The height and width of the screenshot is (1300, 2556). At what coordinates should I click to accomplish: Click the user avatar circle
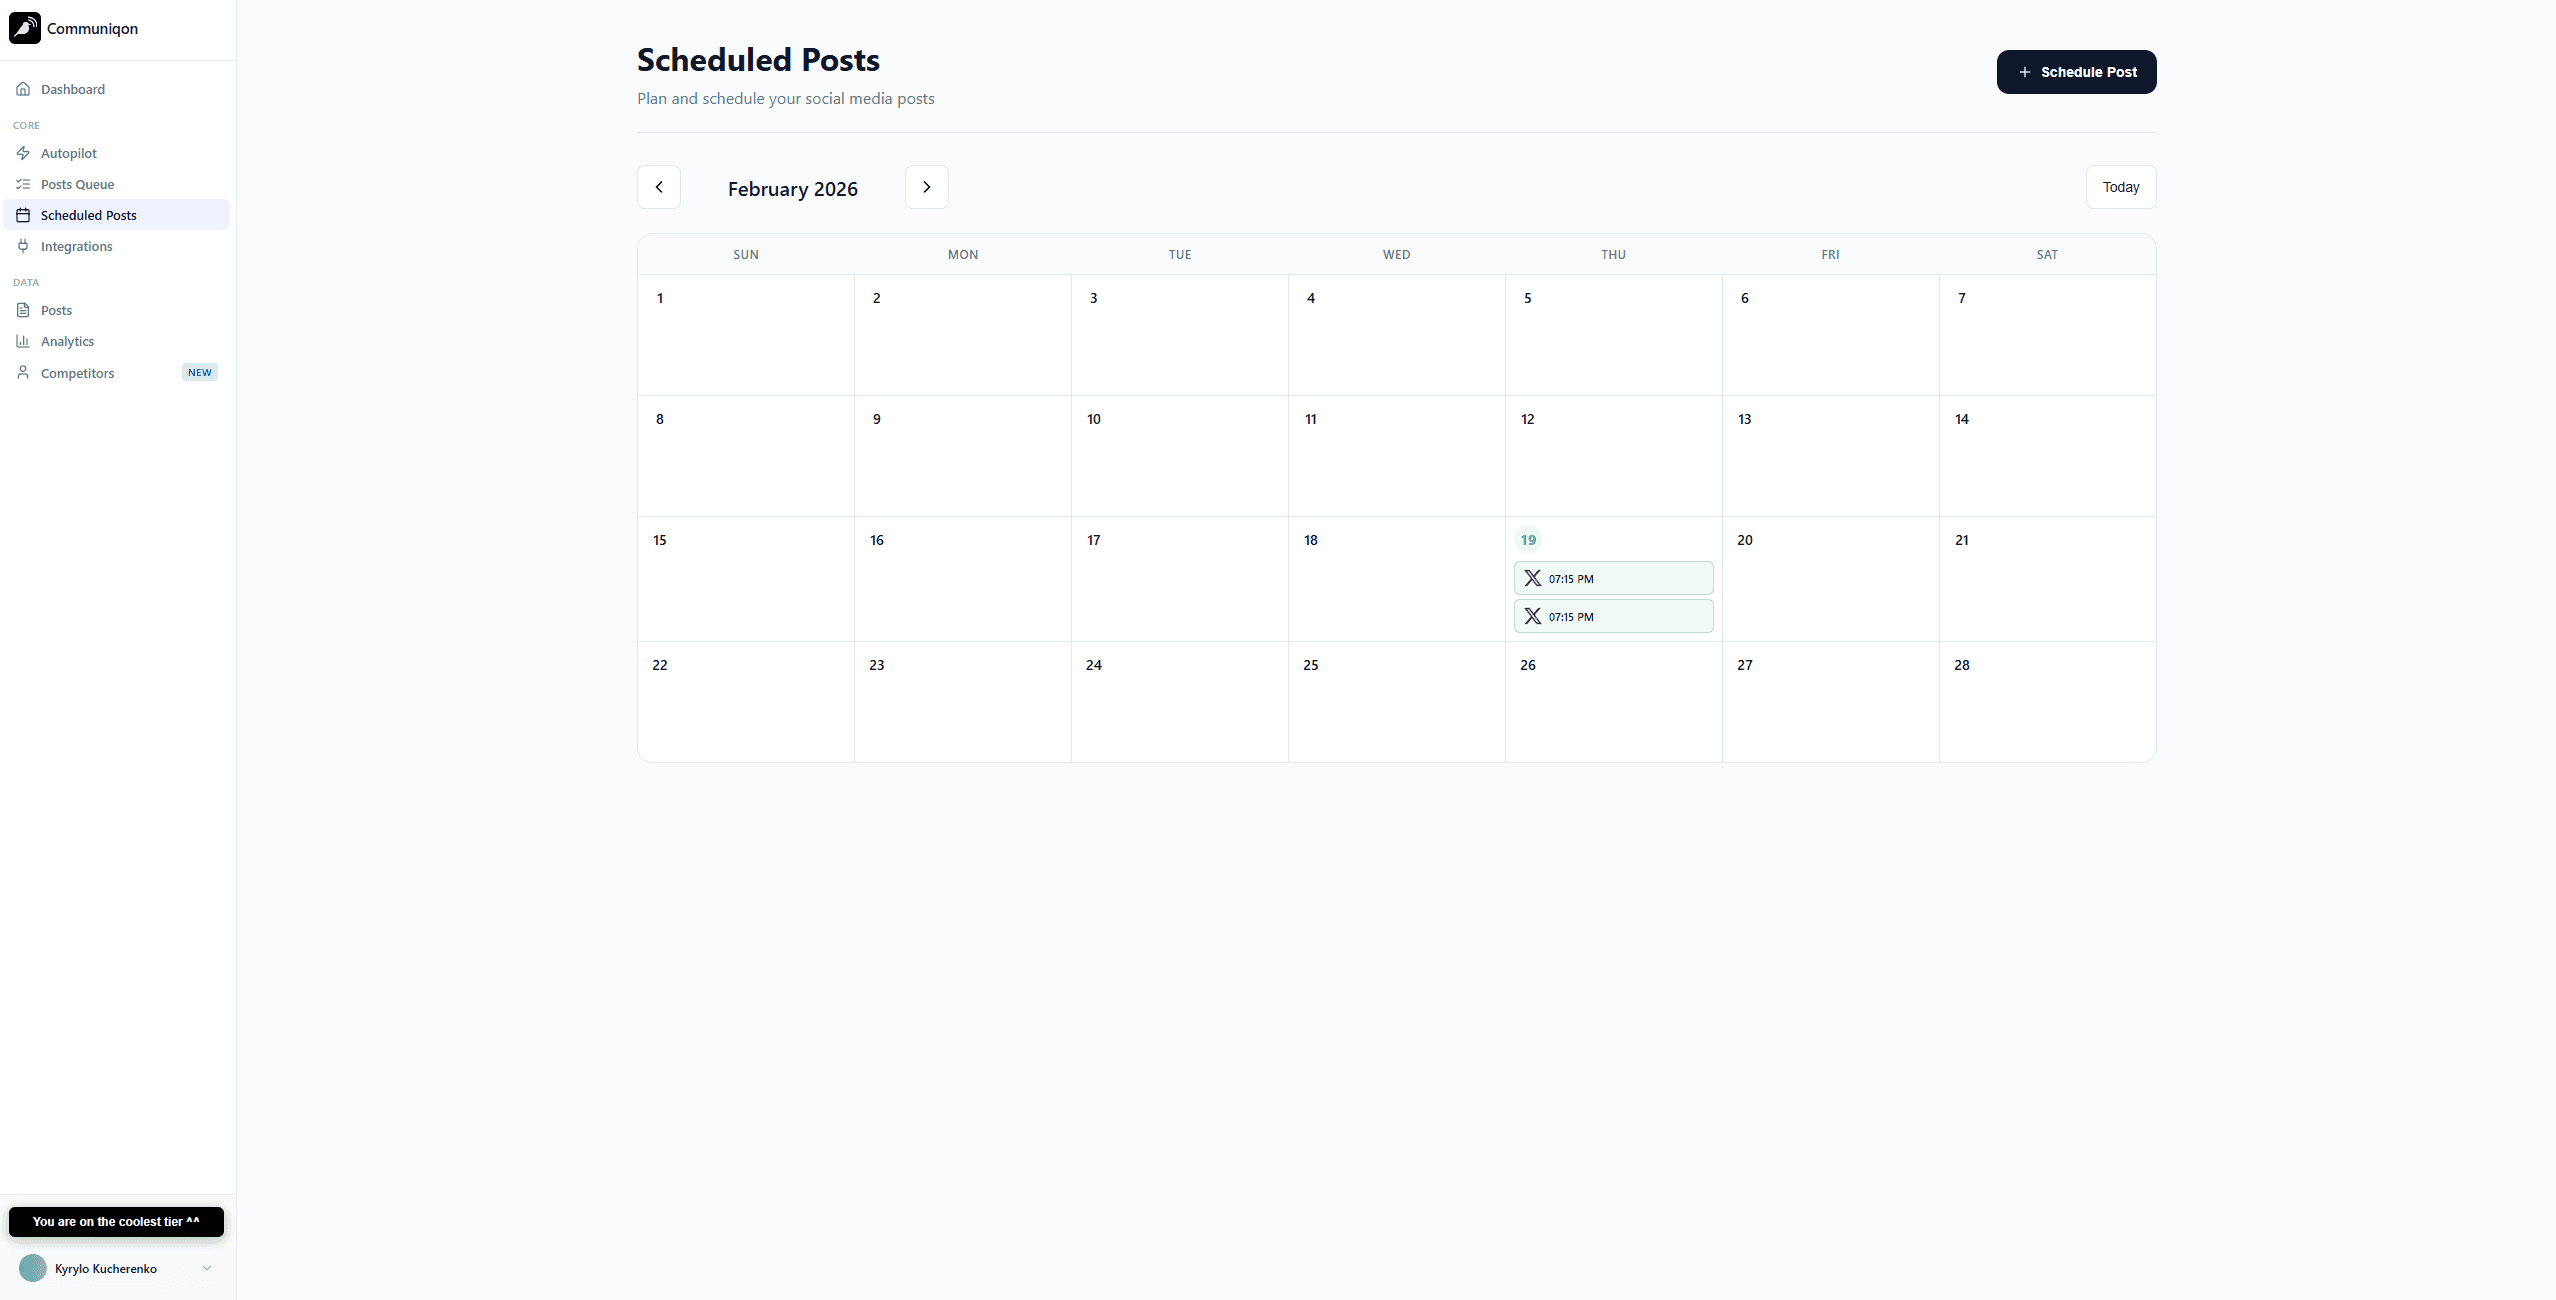pyautogui.click(x=33, y=1268)
